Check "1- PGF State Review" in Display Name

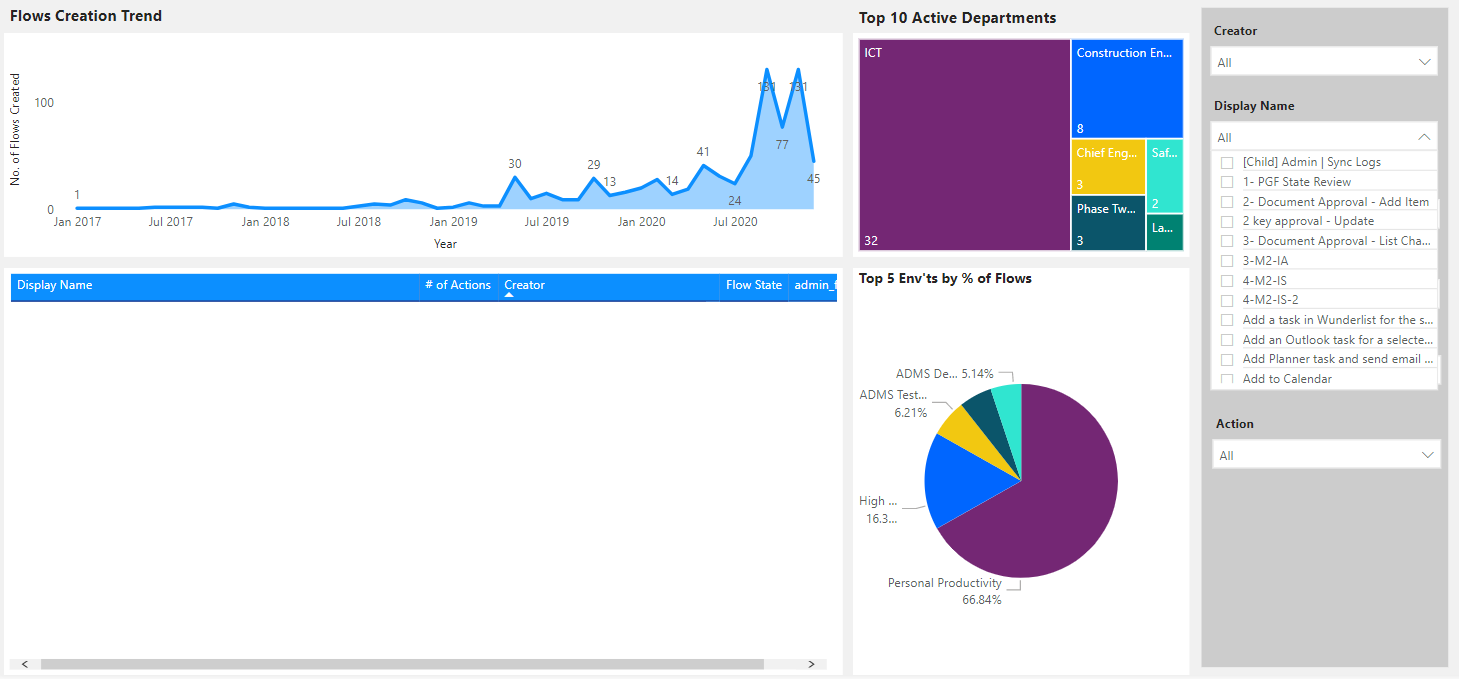(x=1227, y=181)
